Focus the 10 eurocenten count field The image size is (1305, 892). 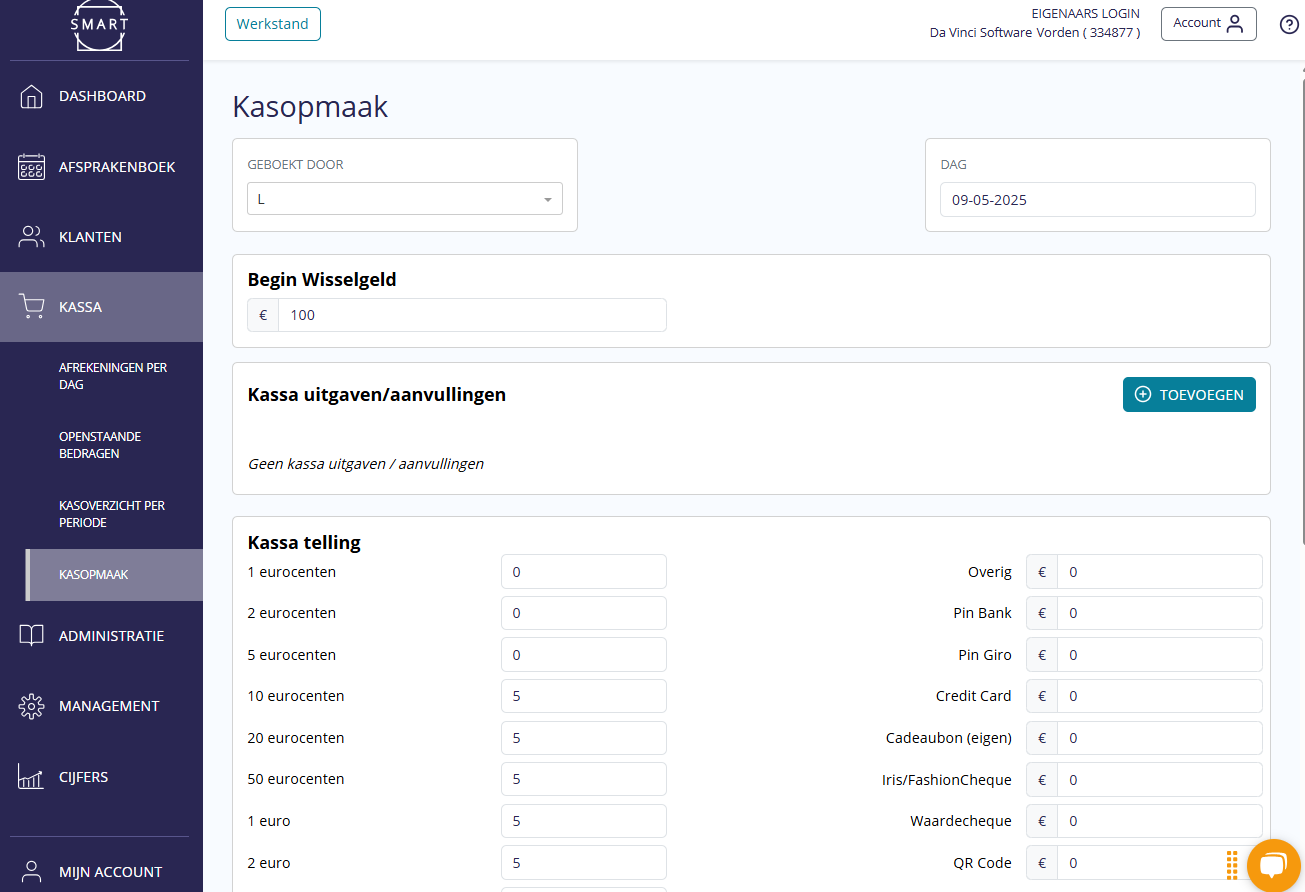point(583,696)
